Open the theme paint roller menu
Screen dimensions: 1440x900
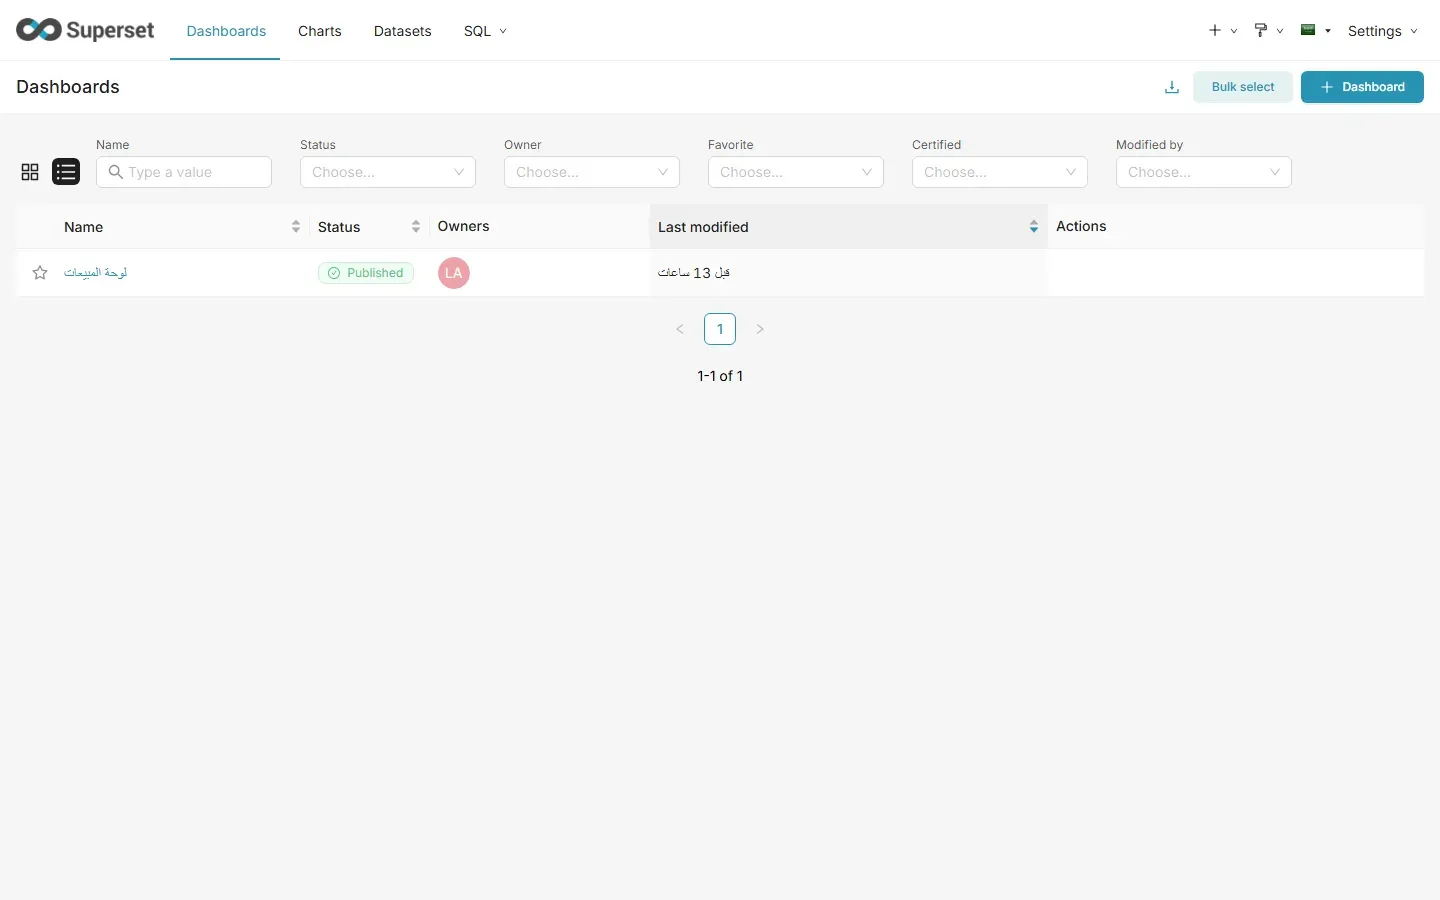click(1268, 31)
